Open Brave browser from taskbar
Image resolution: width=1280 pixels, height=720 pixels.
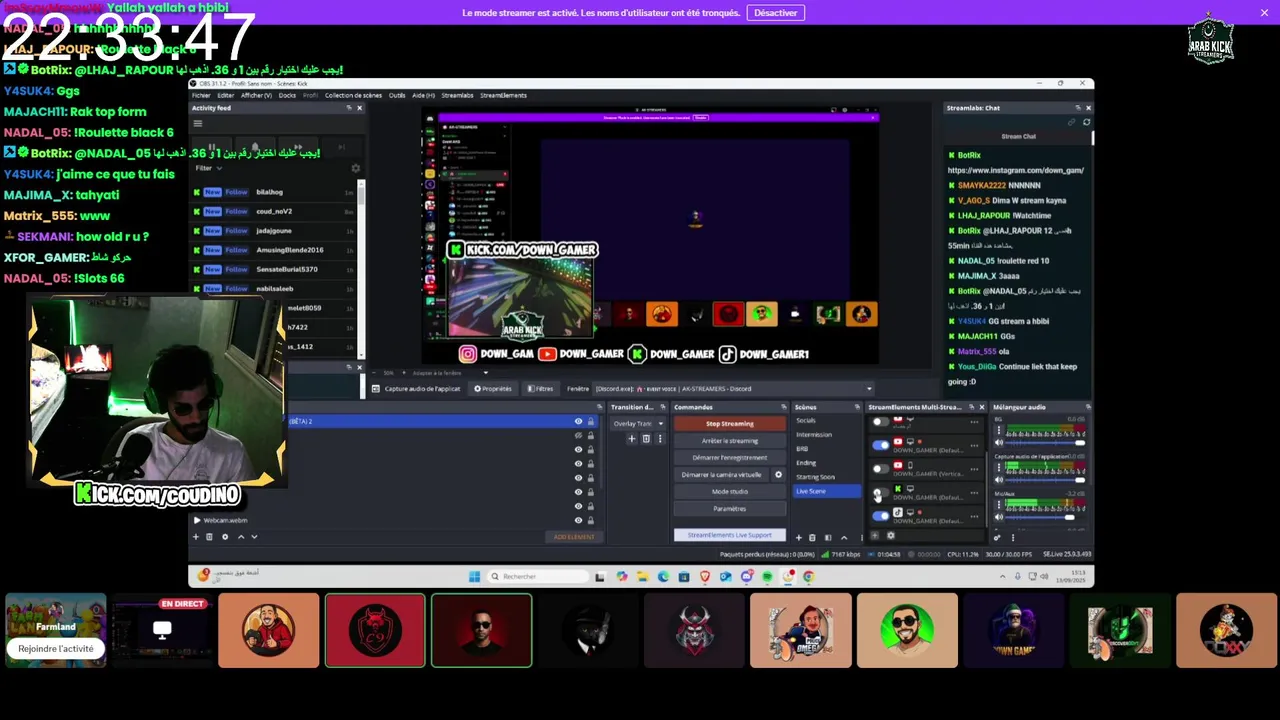coord(704,576)
